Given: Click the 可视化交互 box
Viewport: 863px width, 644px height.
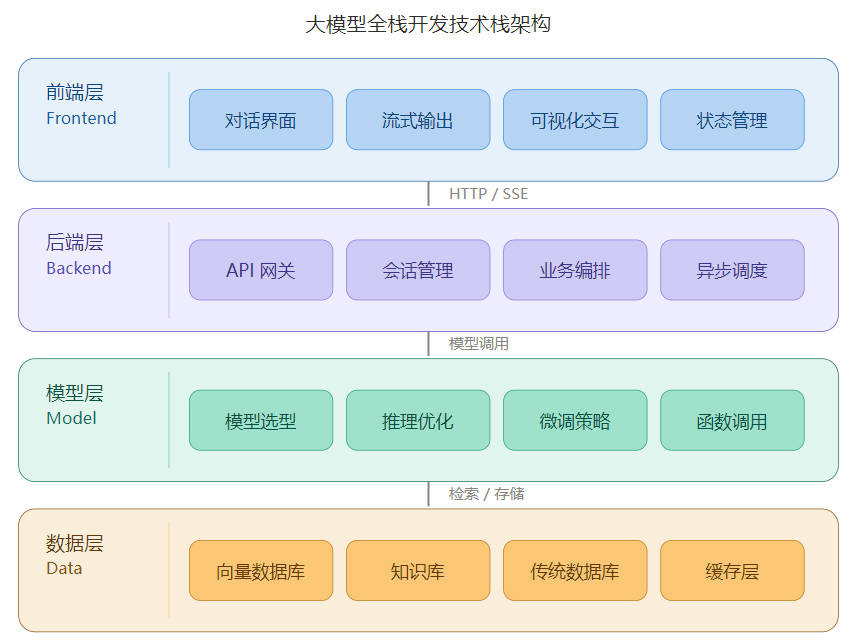Looking at the screenshot, I should tap(575, 119).
